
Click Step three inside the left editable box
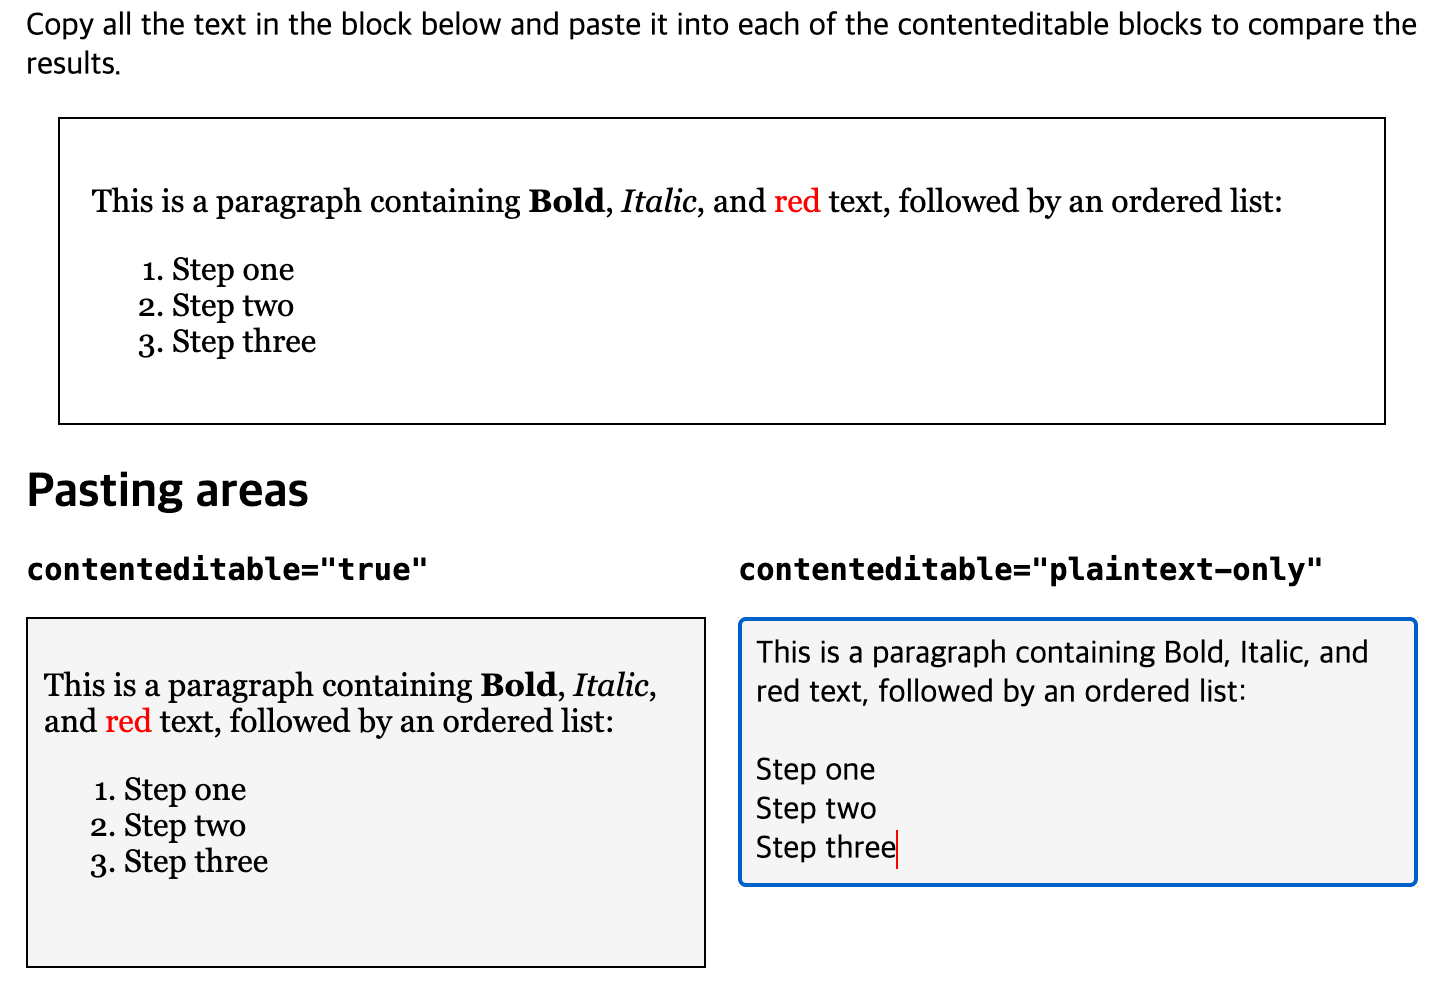tap(197, 861)
